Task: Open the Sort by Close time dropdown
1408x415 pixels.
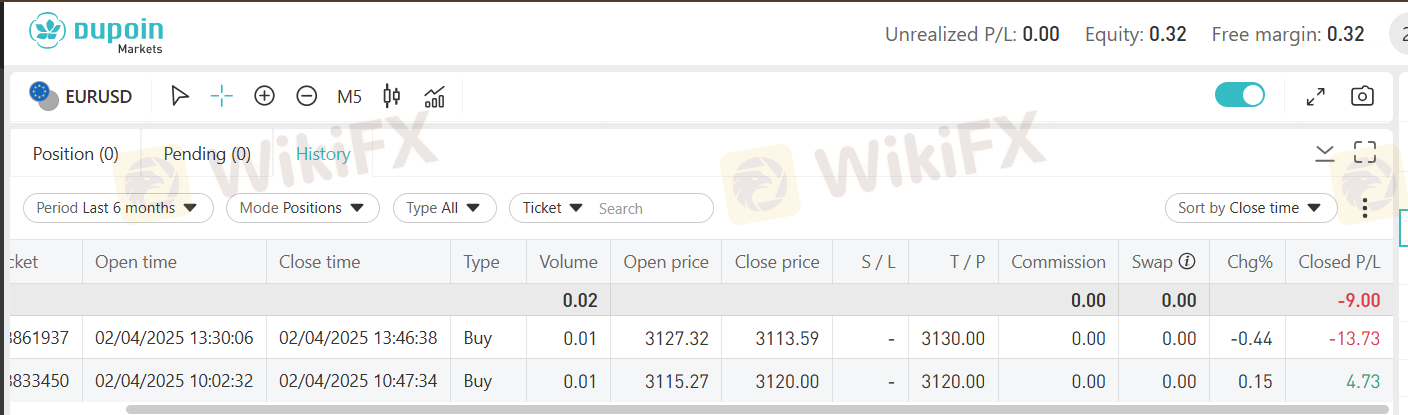Action: click(1250, 208)
